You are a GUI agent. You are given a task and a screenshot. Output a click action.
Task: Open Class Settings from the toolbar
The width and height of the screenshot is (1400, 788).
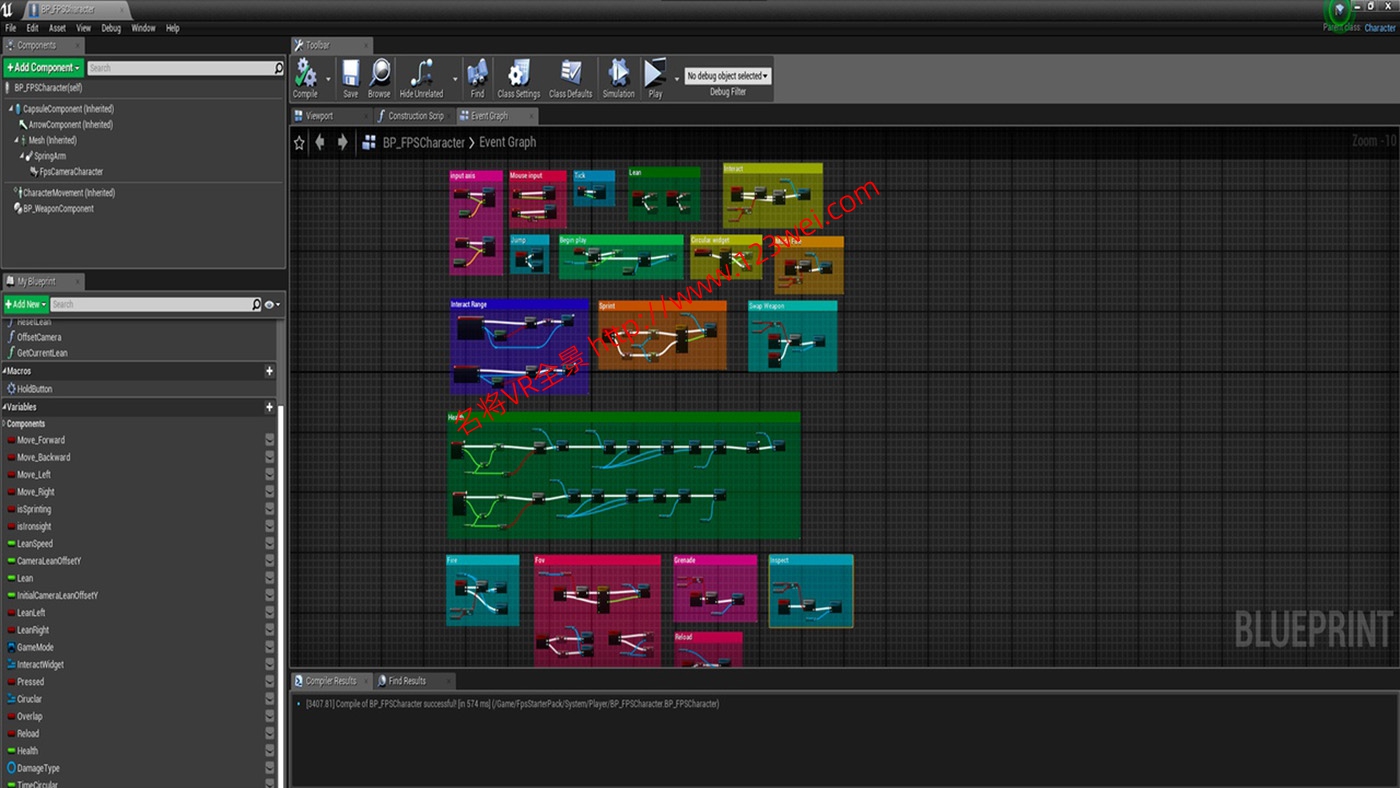tap(518, 77)
